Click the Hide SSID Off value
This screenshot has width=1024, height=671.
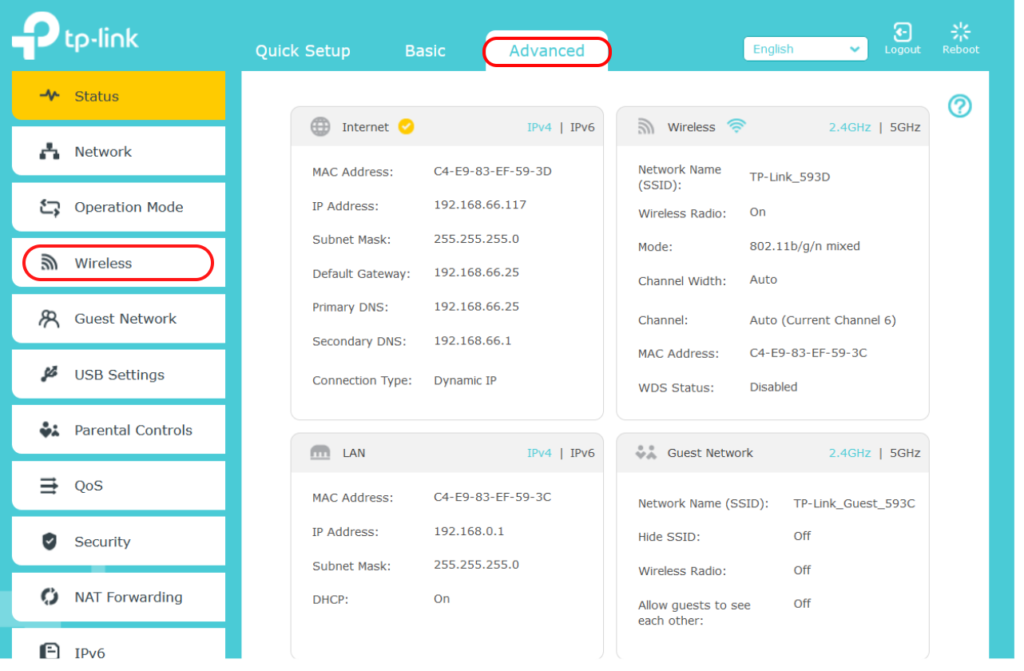click(x=802, y=536)
